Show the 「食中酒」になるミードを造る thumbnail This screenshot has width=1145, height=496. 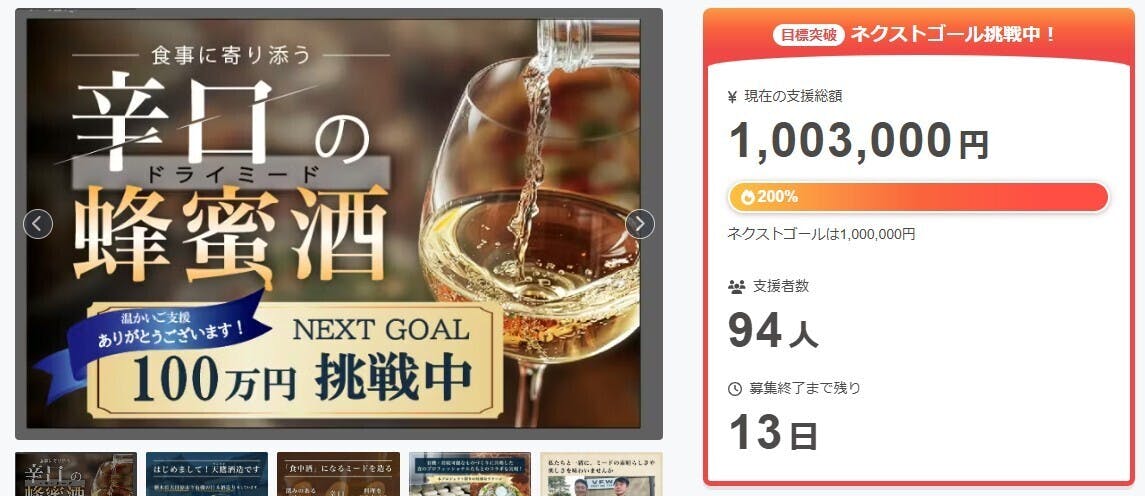338,474
